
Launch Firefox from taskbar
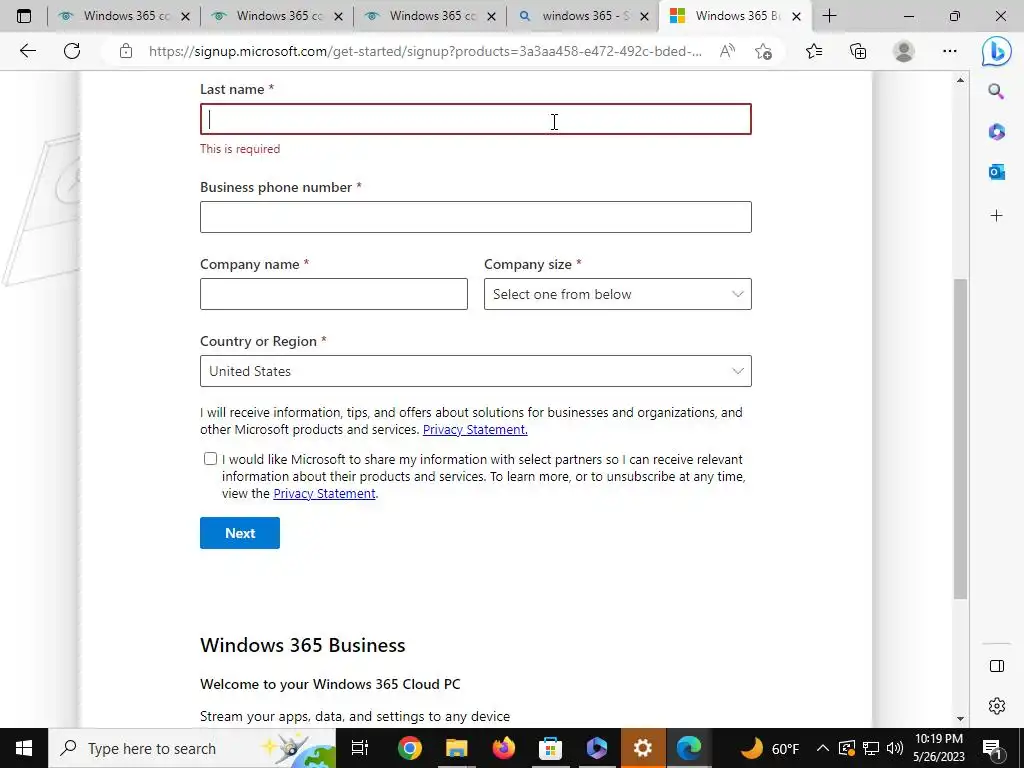[x=504, y=748]
